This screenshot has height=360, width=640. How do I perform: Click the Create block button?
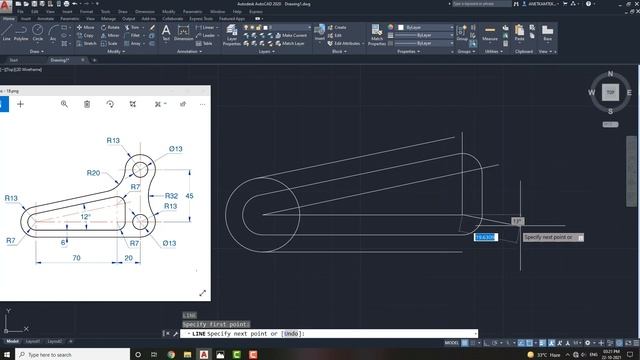(337, 27)
